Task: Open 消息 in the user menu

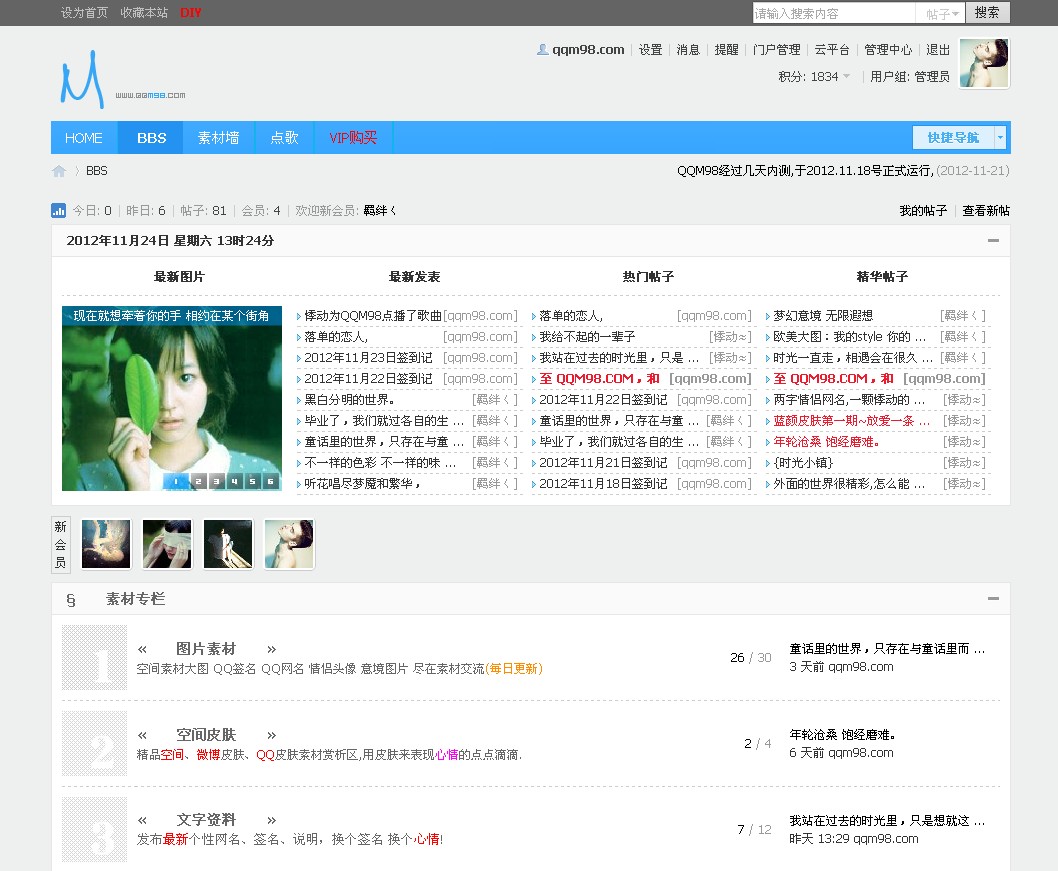Action: [x=688, y=49]
